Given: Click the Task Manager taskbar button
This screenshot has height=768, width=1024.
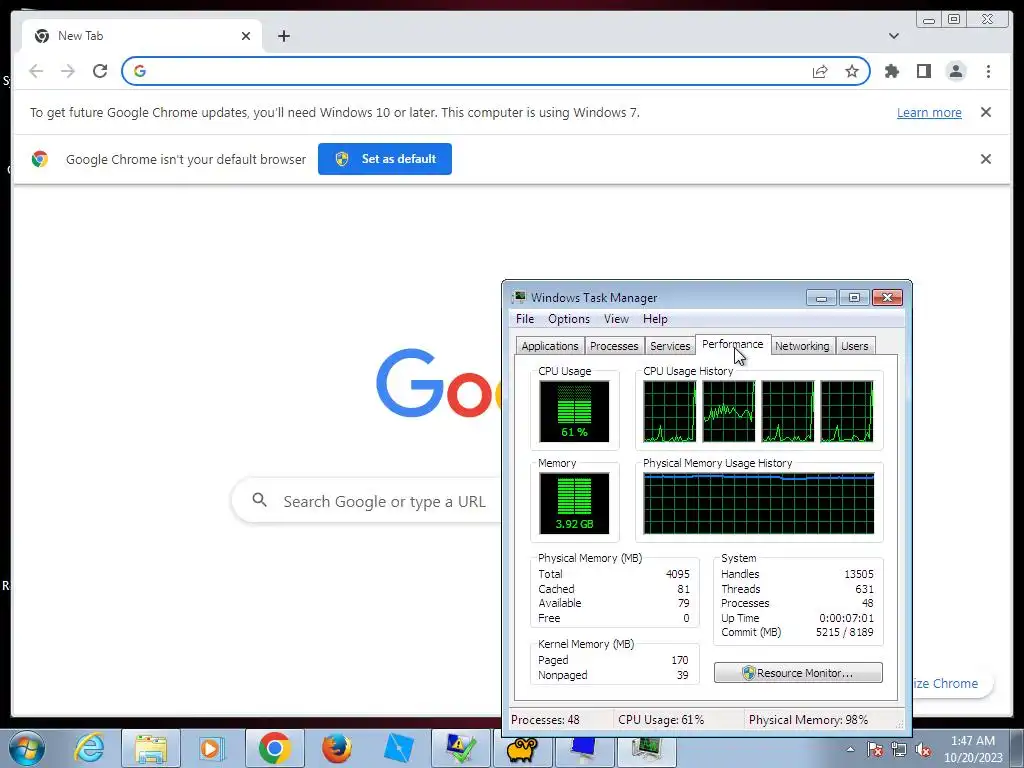Looking at the screenshot, I should tap(647, 750).
